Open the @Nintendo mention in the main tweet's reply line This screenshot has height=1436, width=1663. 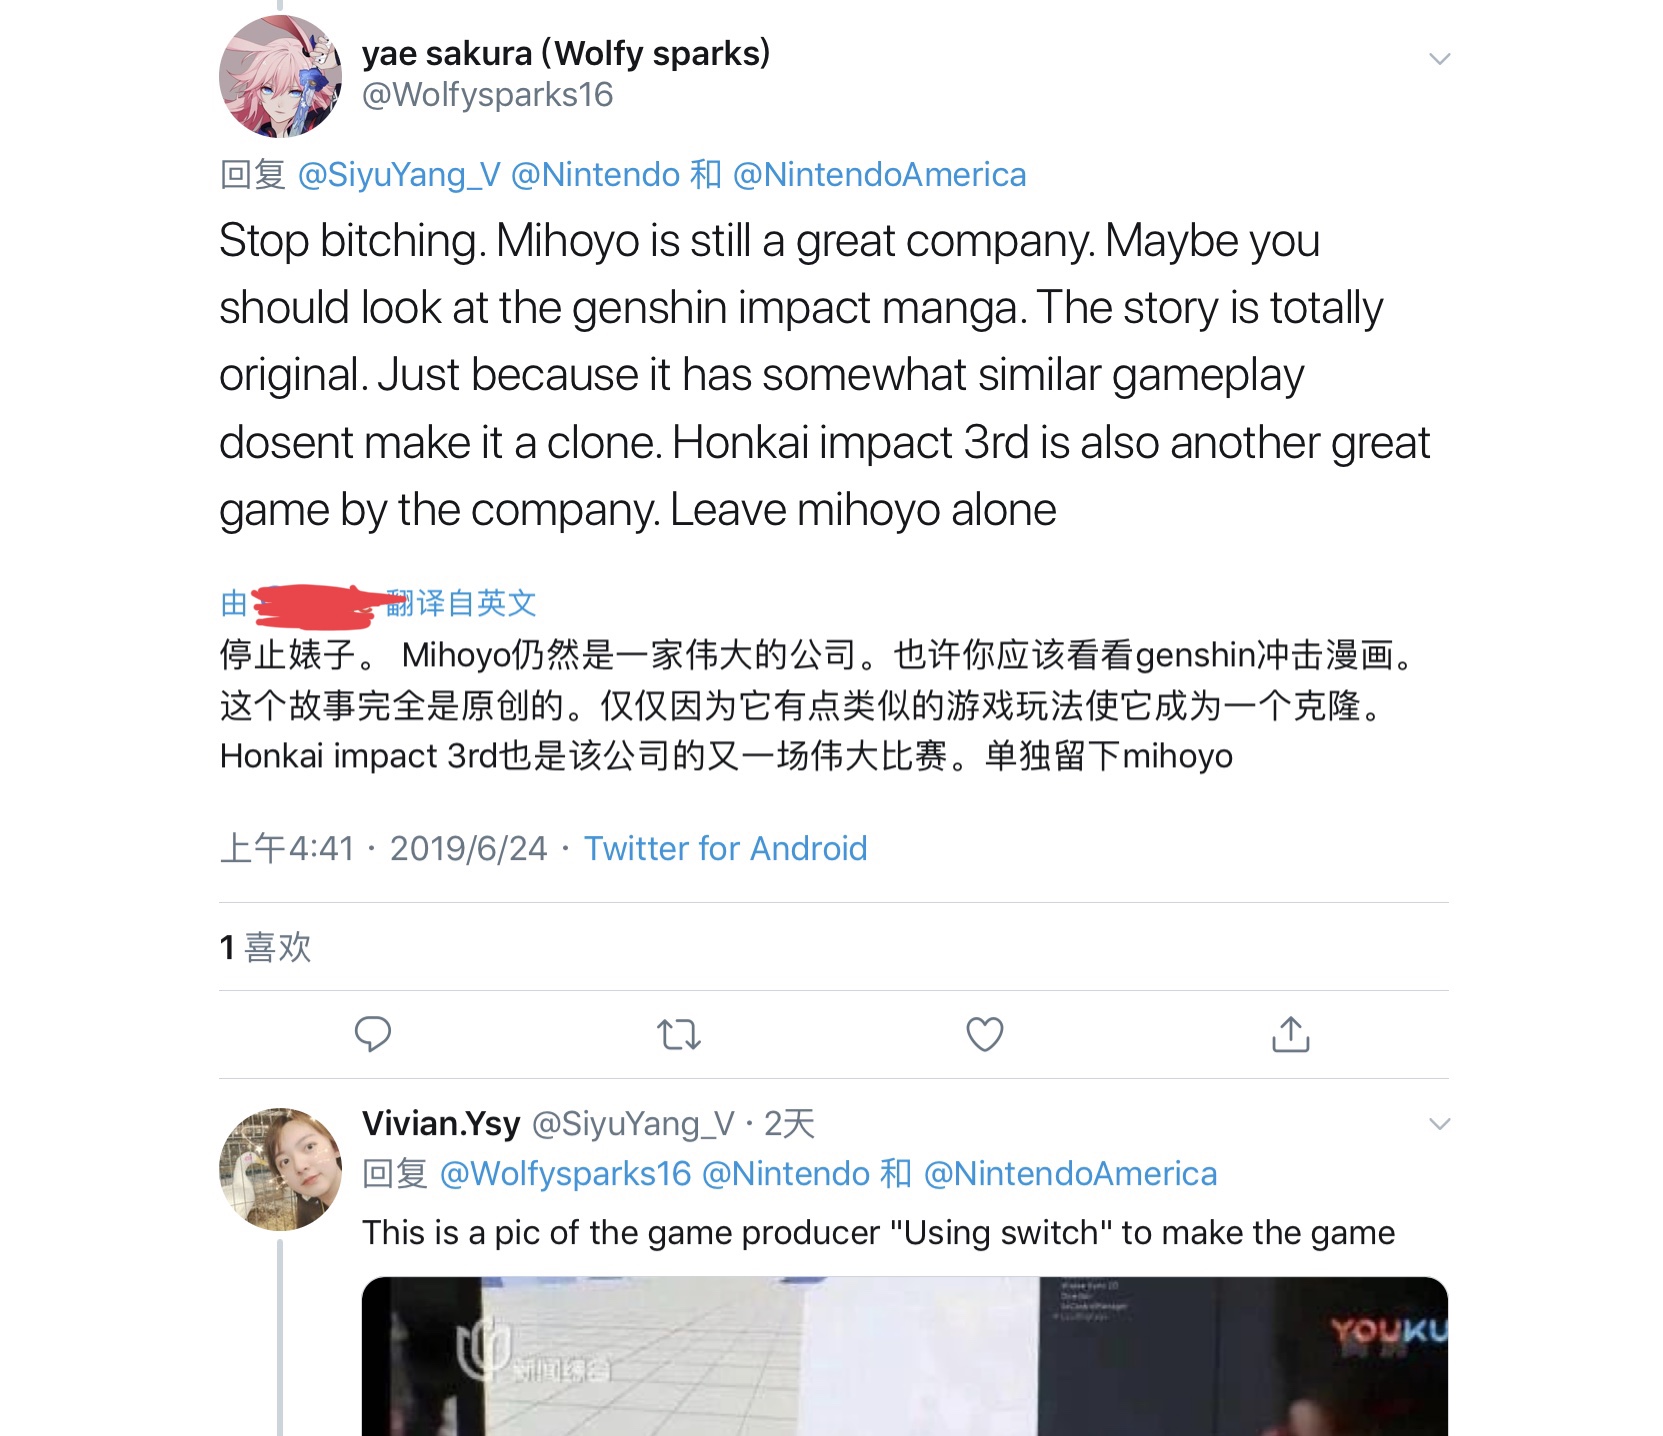[x=595, y=175]
